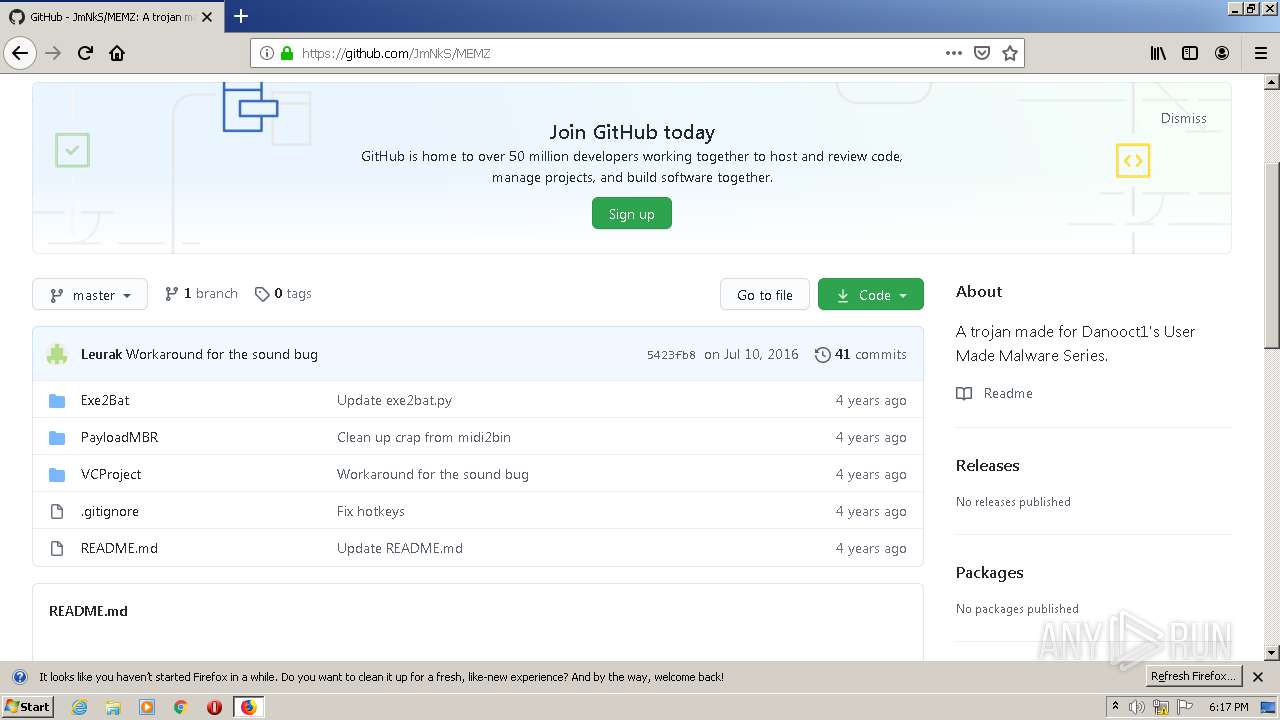Viewport: 1280px width, 720px height.
Task: Click the Go to file button
Action: point(764,294)
